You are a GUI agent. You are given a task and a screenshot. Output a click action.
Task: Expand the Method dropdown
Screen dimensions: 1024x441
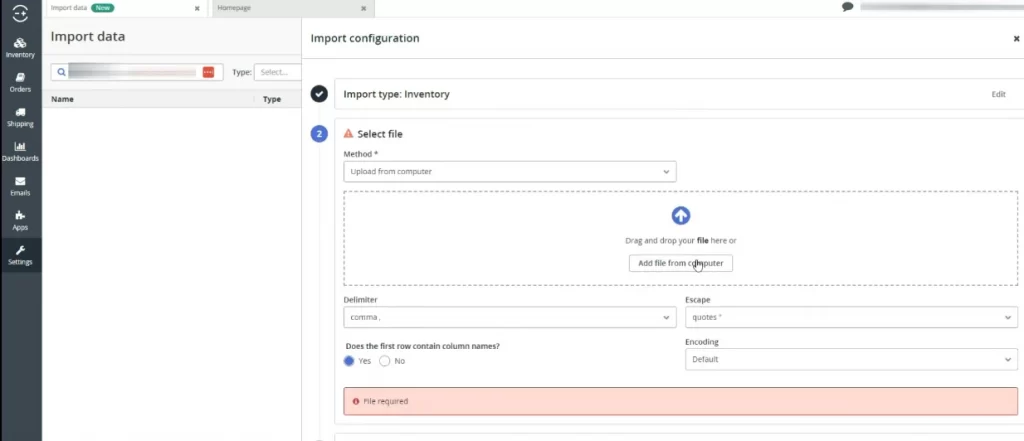click(x=510, y=172)
